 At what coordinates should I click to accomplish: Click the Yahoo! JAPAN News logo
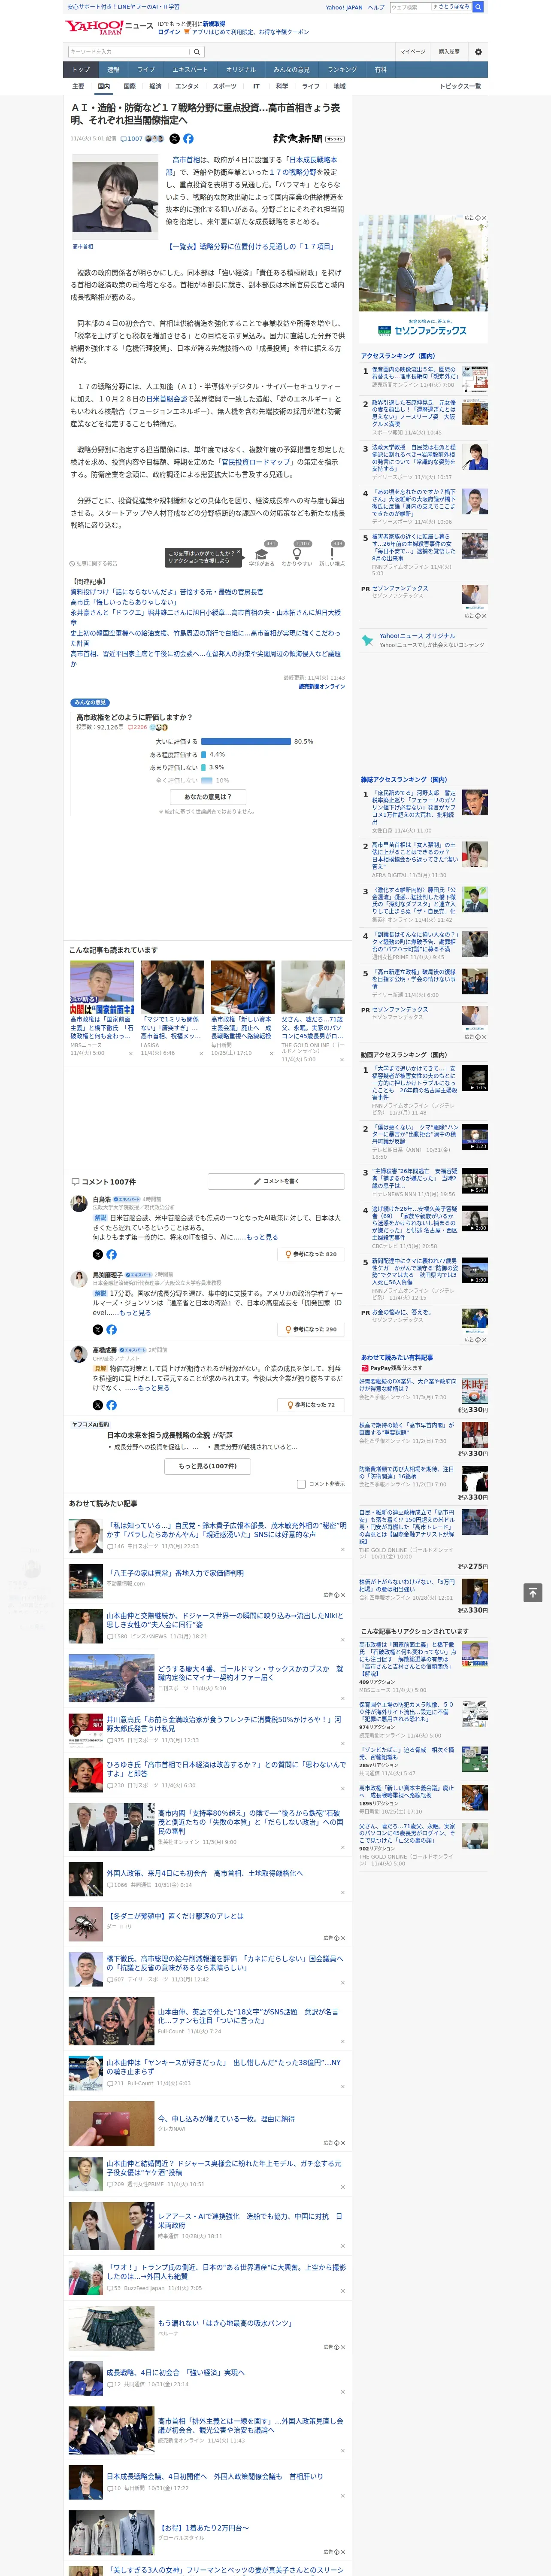(x=109, y=27)
